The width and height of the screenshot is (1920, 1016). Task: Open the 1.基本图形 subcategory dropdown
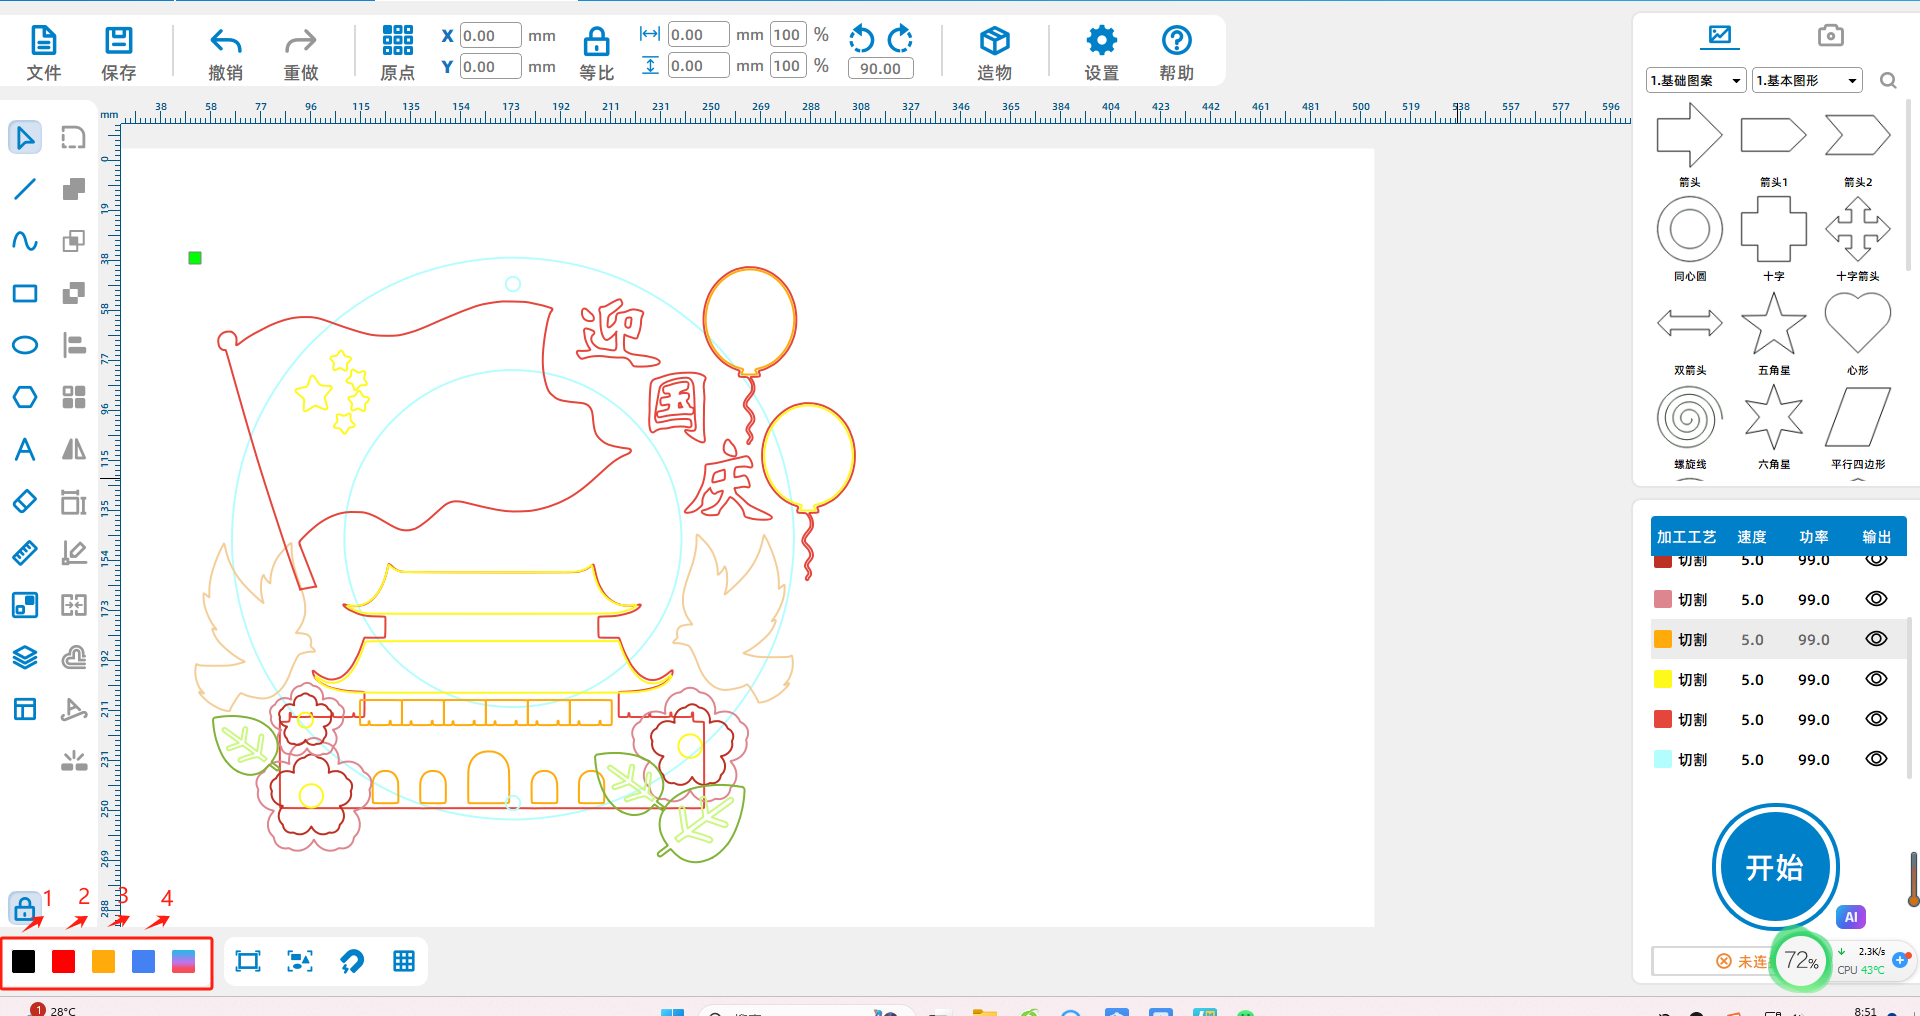pyautogui.click(x=1807, y=80)
